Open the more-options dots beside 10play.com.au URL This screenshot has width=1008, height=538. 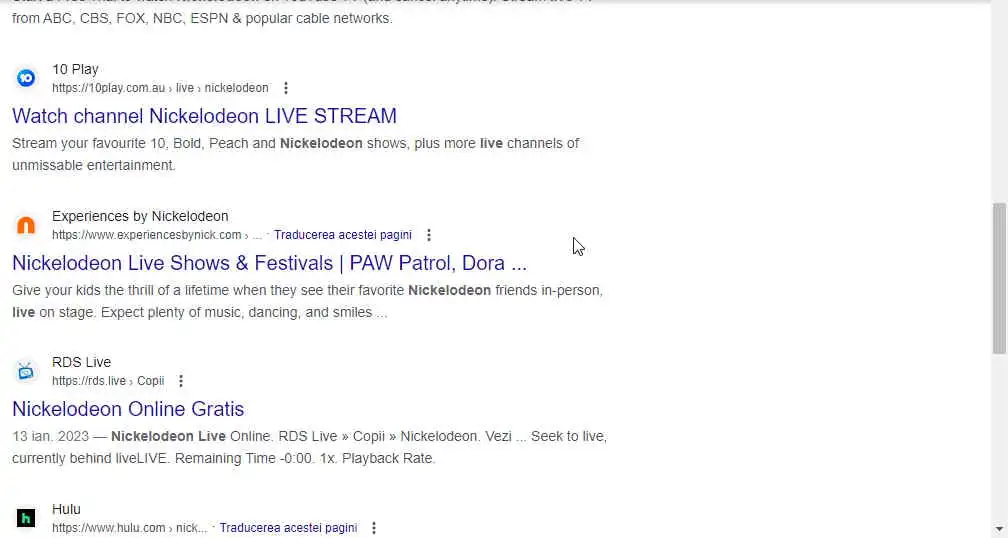pyautogui.click(x=285, y=88)
